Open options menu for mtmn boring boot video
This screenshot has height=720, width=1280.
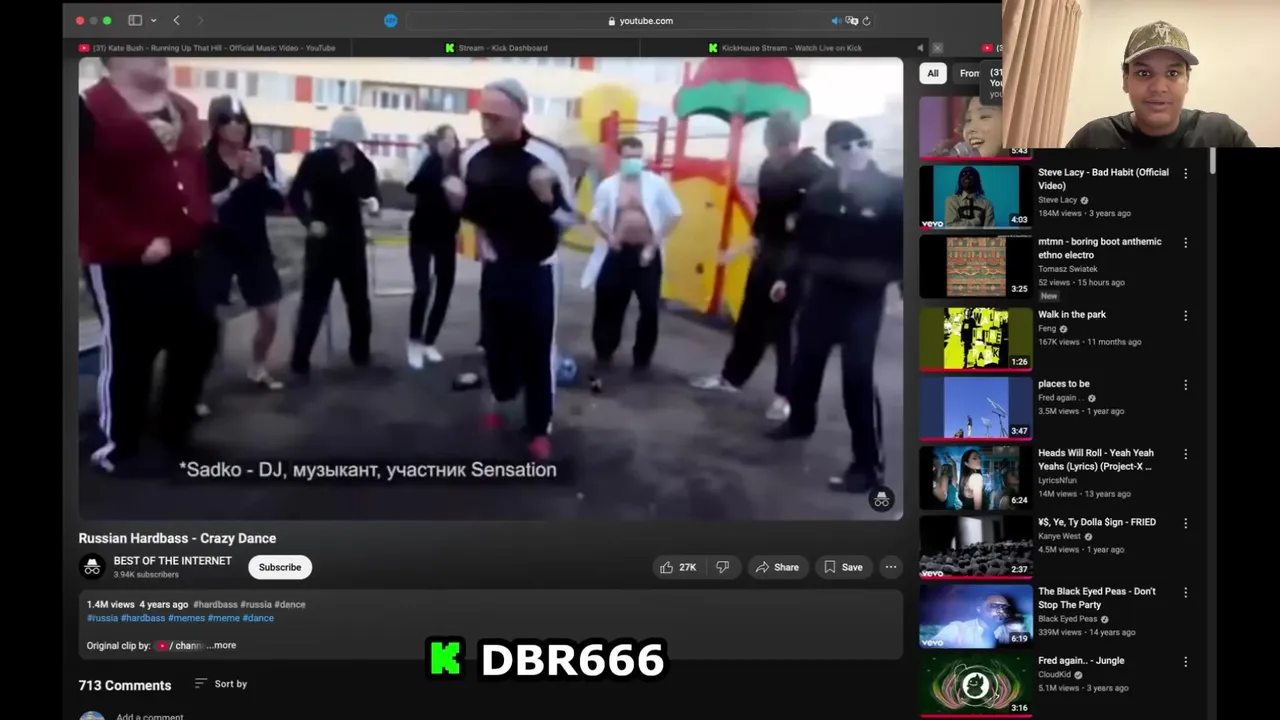click(x=1186, y=243)
